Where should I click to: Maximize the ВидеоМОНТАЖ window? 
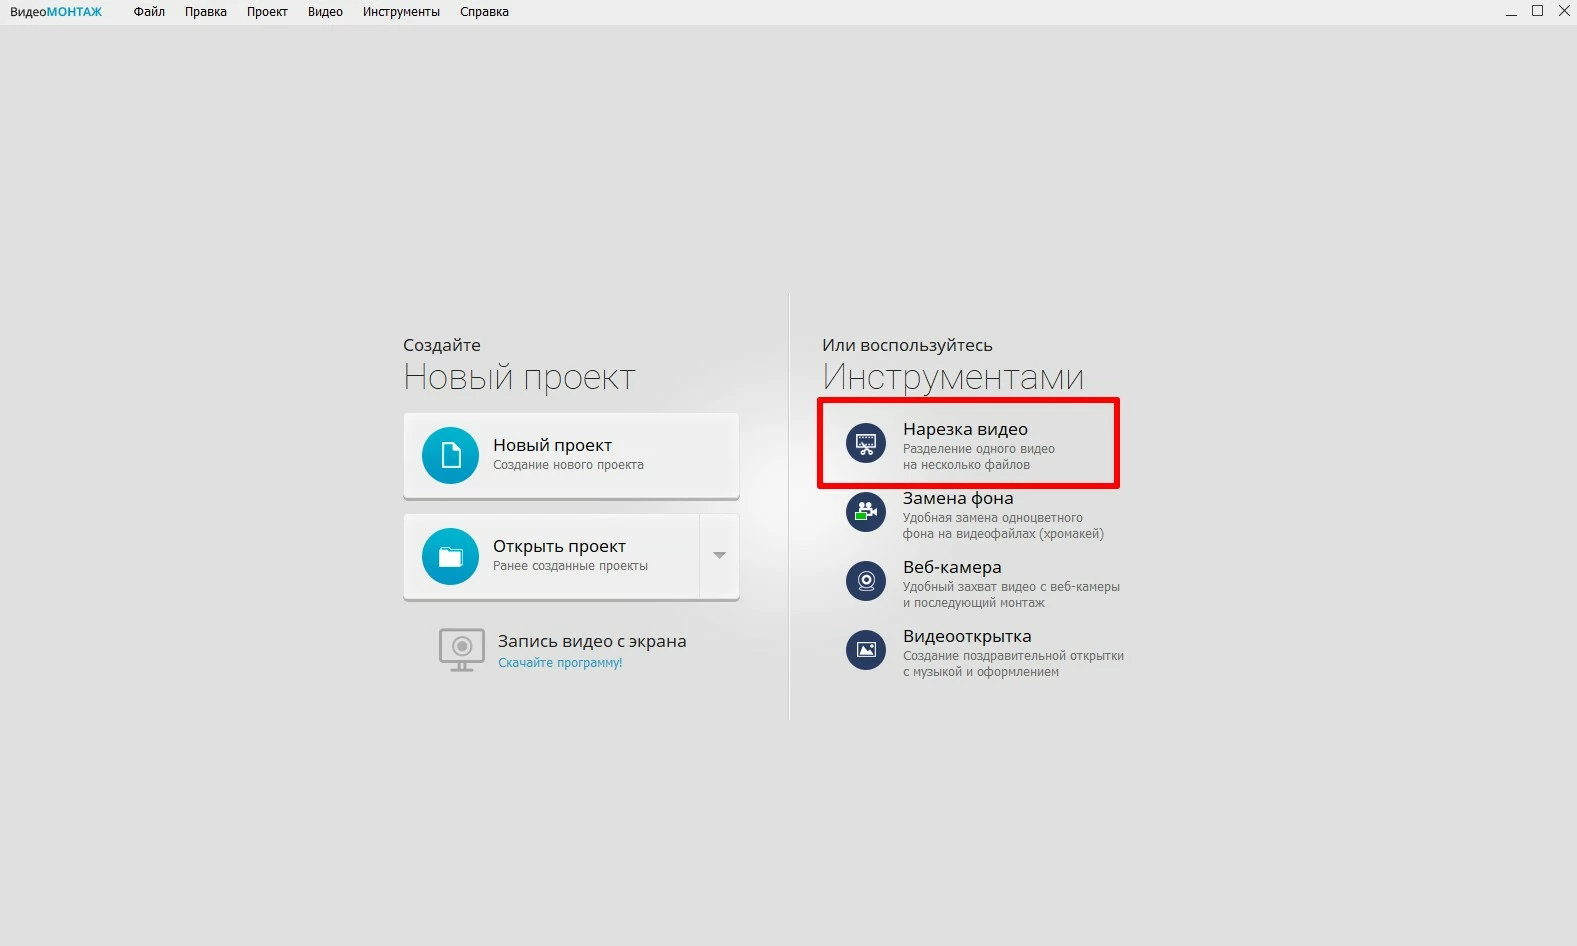click(1538, 11)
